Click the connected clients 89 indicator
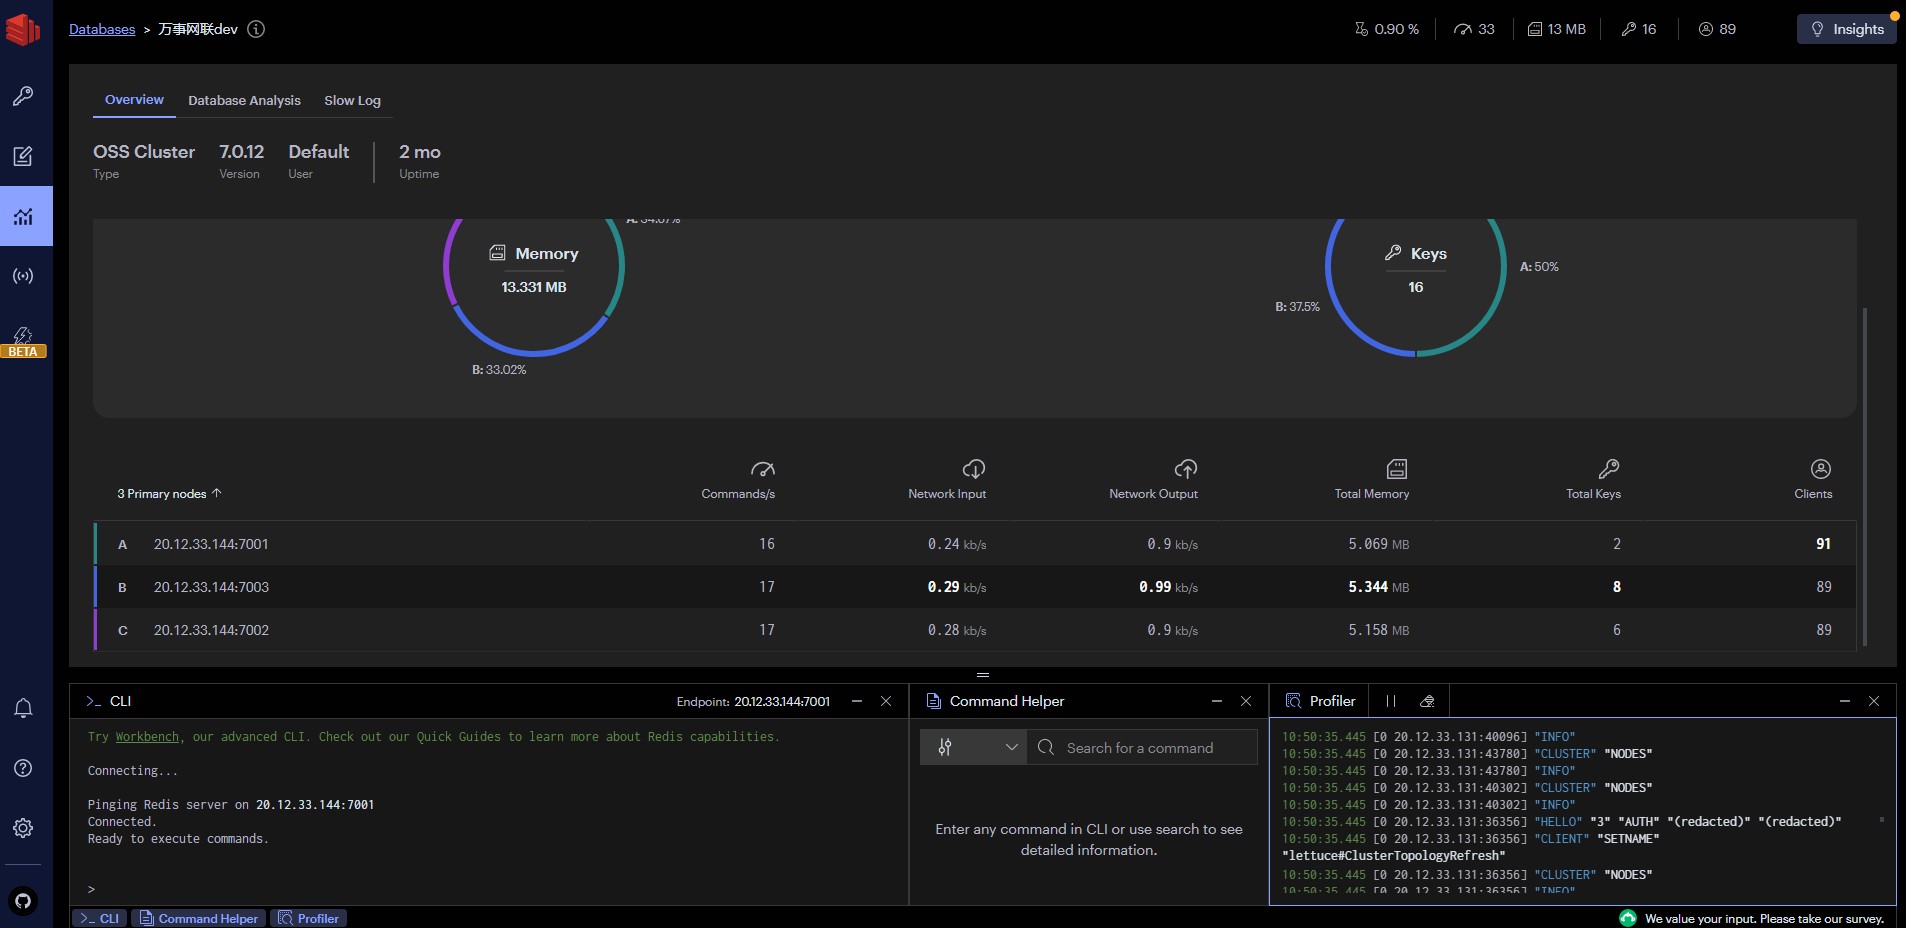The image size is (1906, 928). (x=1717, y=29)
